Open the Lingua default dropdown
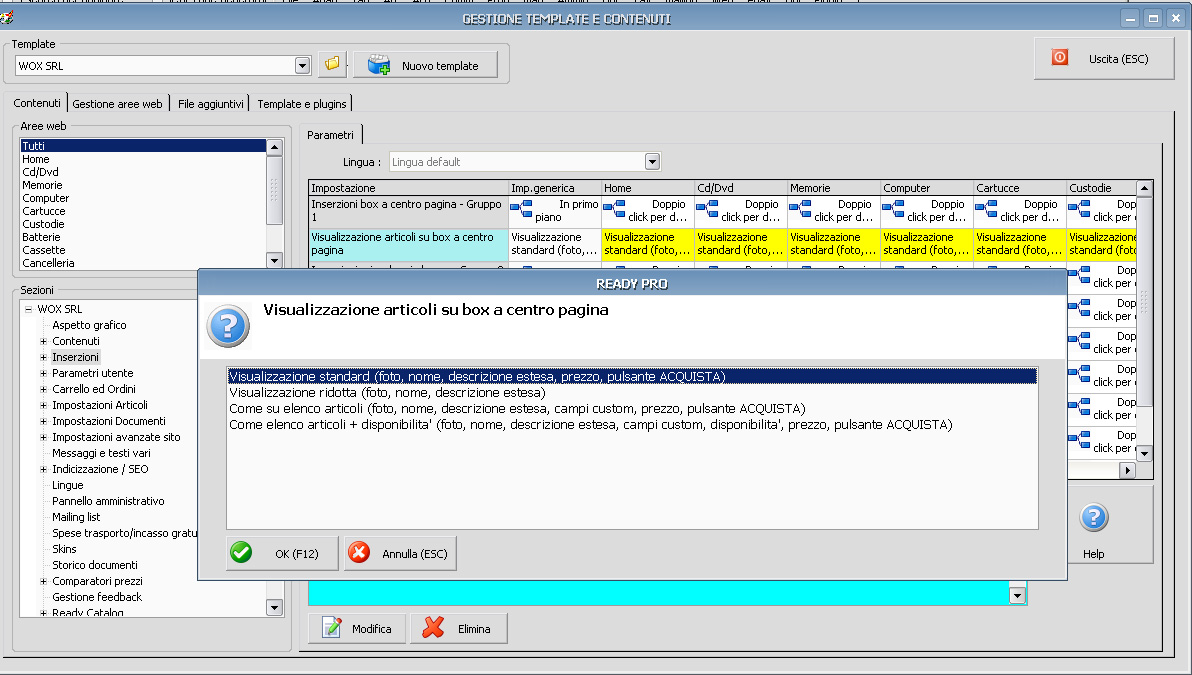This screenshot has height=675, width=1192. 652,162
